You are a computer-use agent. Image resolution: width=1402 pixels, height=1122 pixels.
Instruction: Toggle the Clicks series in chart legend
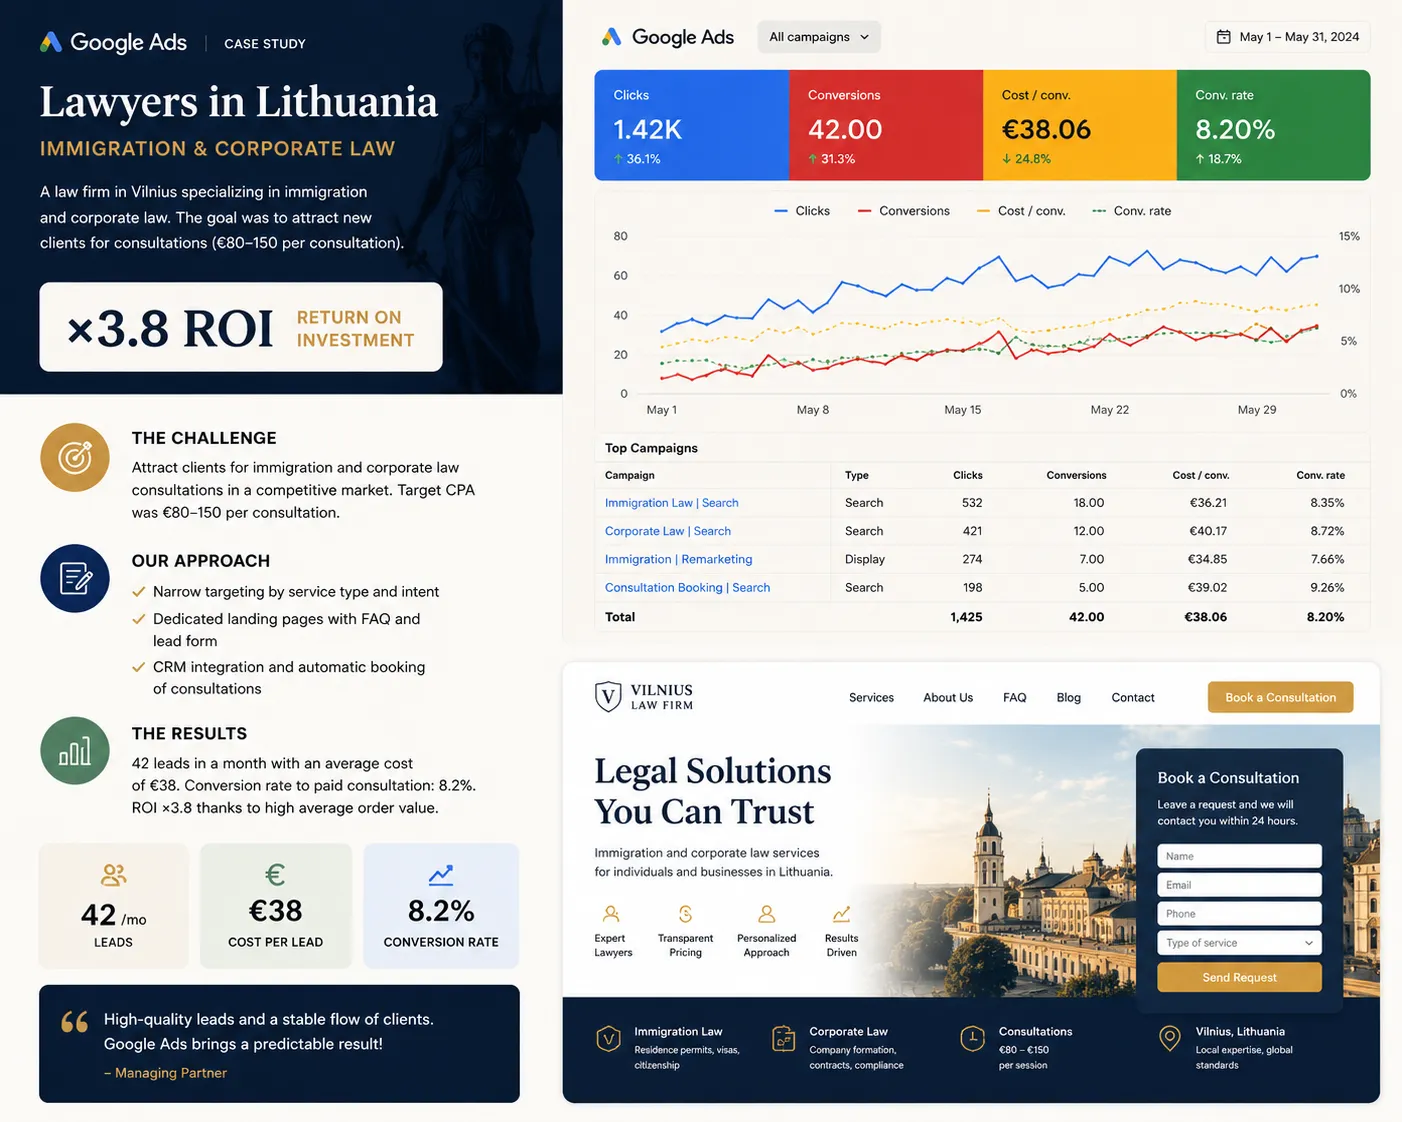pyautogui.click(x=802, y=211)
